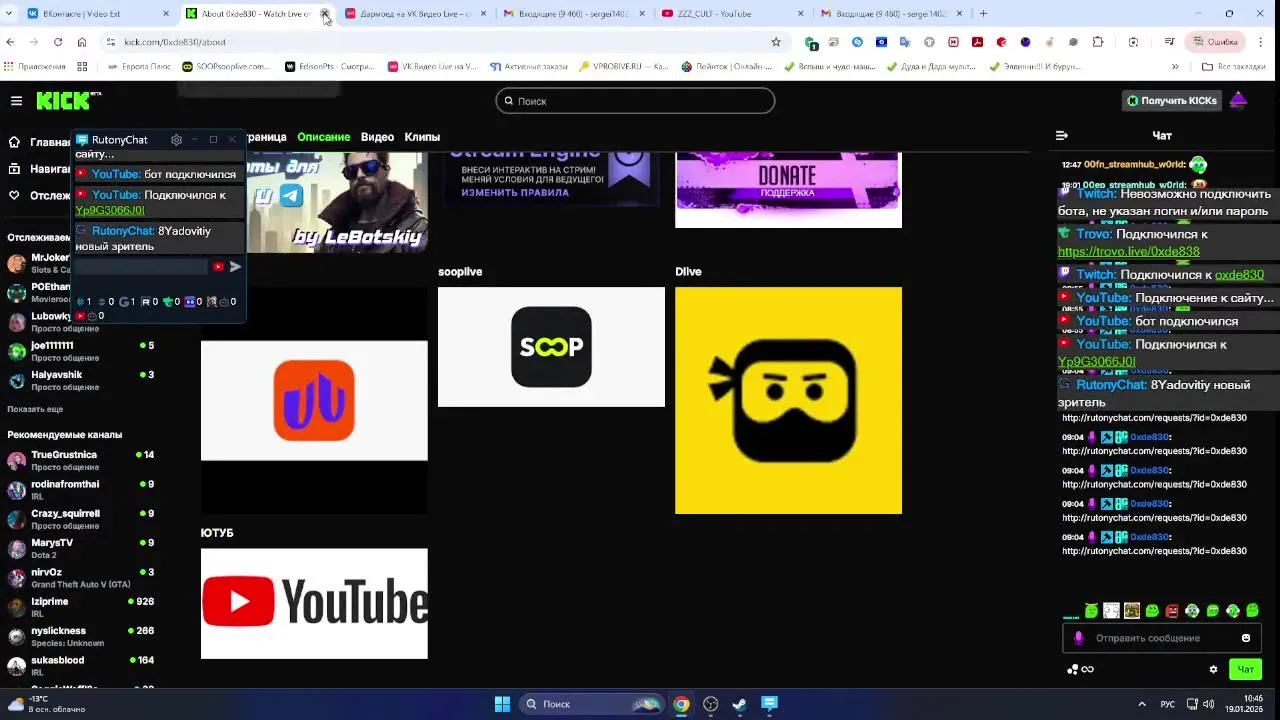Image resolution: width=1280 pixels, height=720 pixels.
Task: Click the YouTube platform icon beside RutonyChat input
Action: (x=218, y=267)
